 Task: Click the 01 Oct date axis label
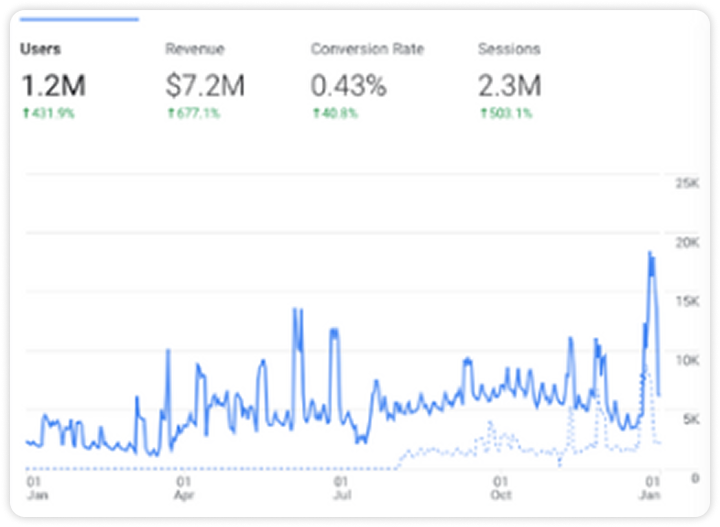click(501, 488)
